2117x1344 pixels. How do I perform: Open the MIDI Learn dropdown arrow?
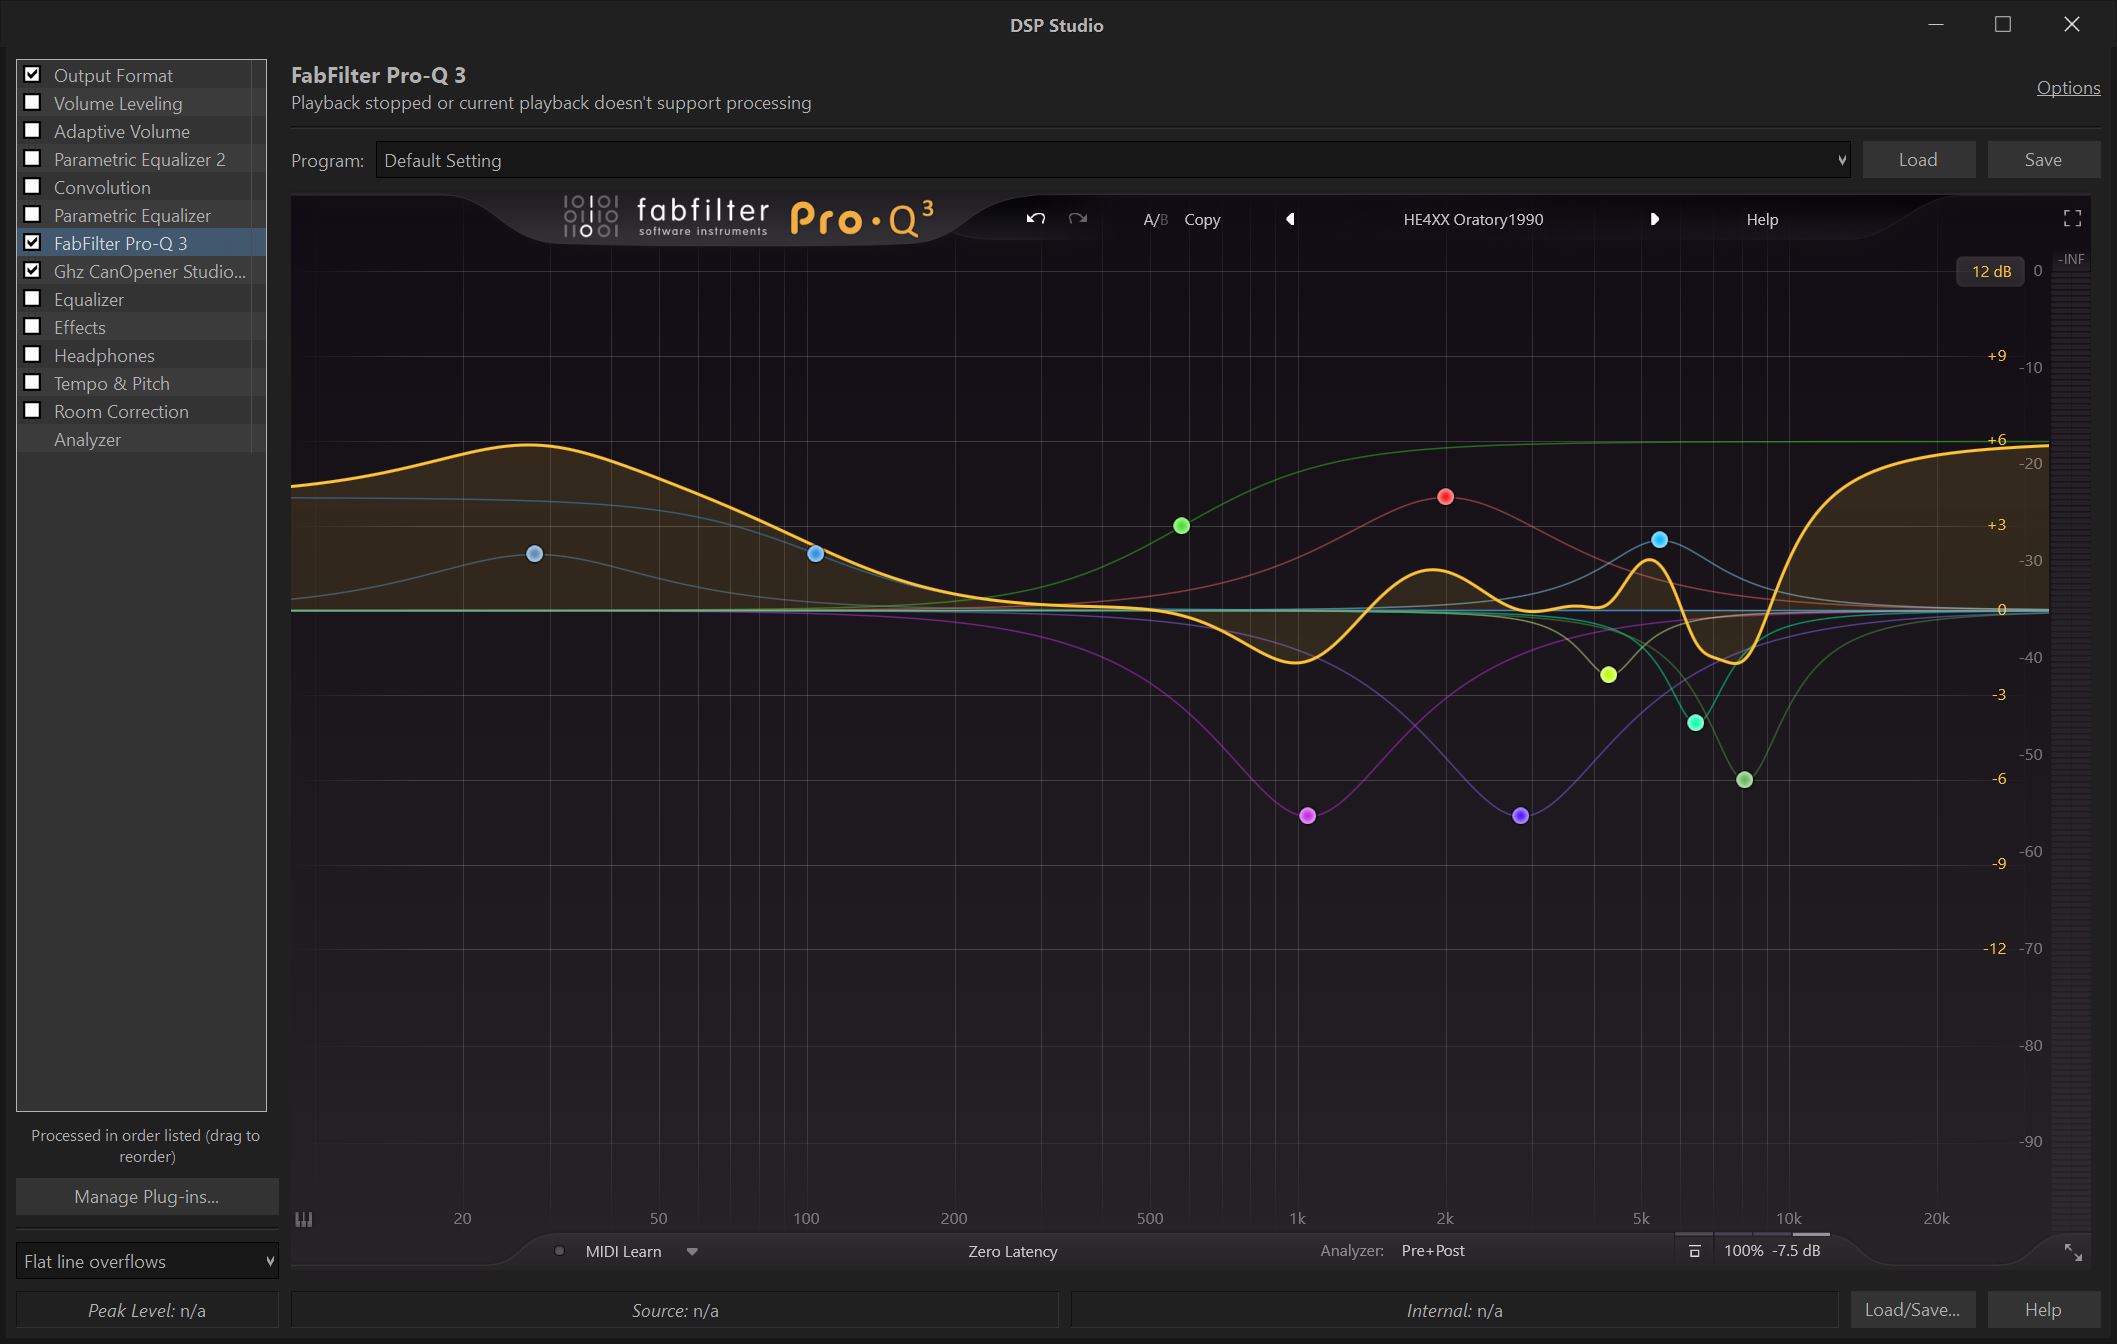click(692, 1251)
